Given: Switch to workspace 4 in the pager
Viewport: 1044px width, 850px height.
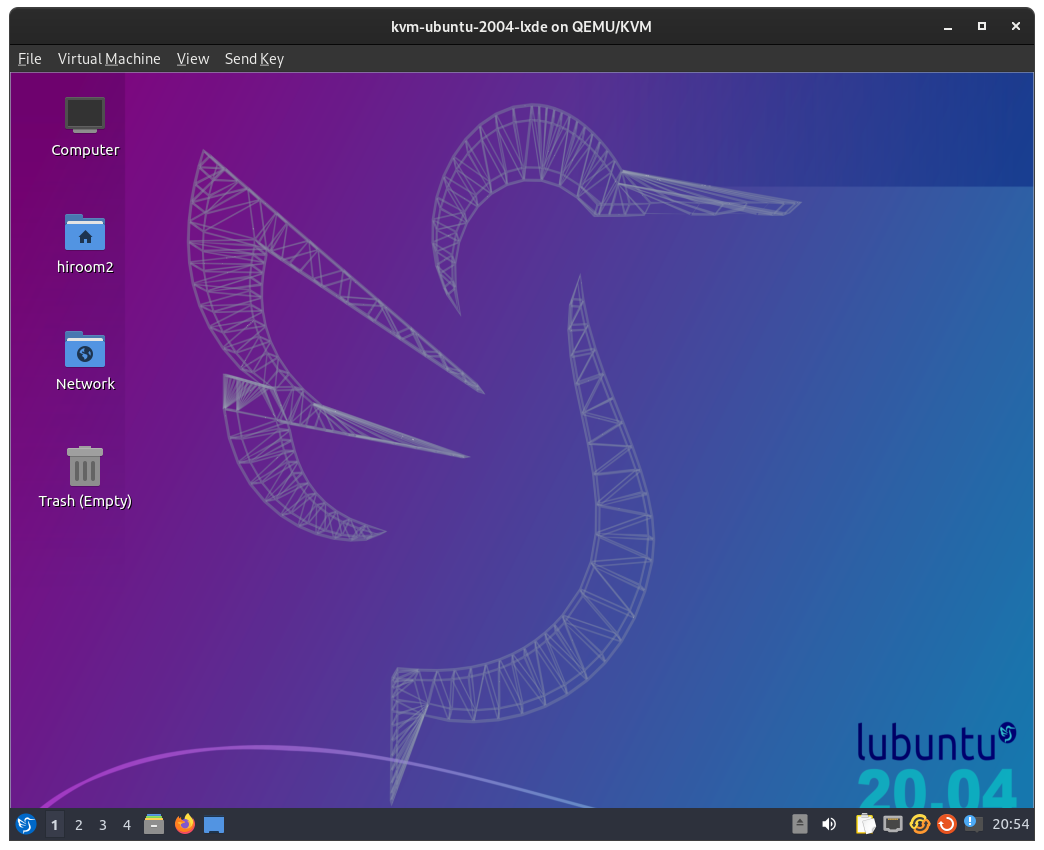Looking at the screenshot, I should 127,825.
